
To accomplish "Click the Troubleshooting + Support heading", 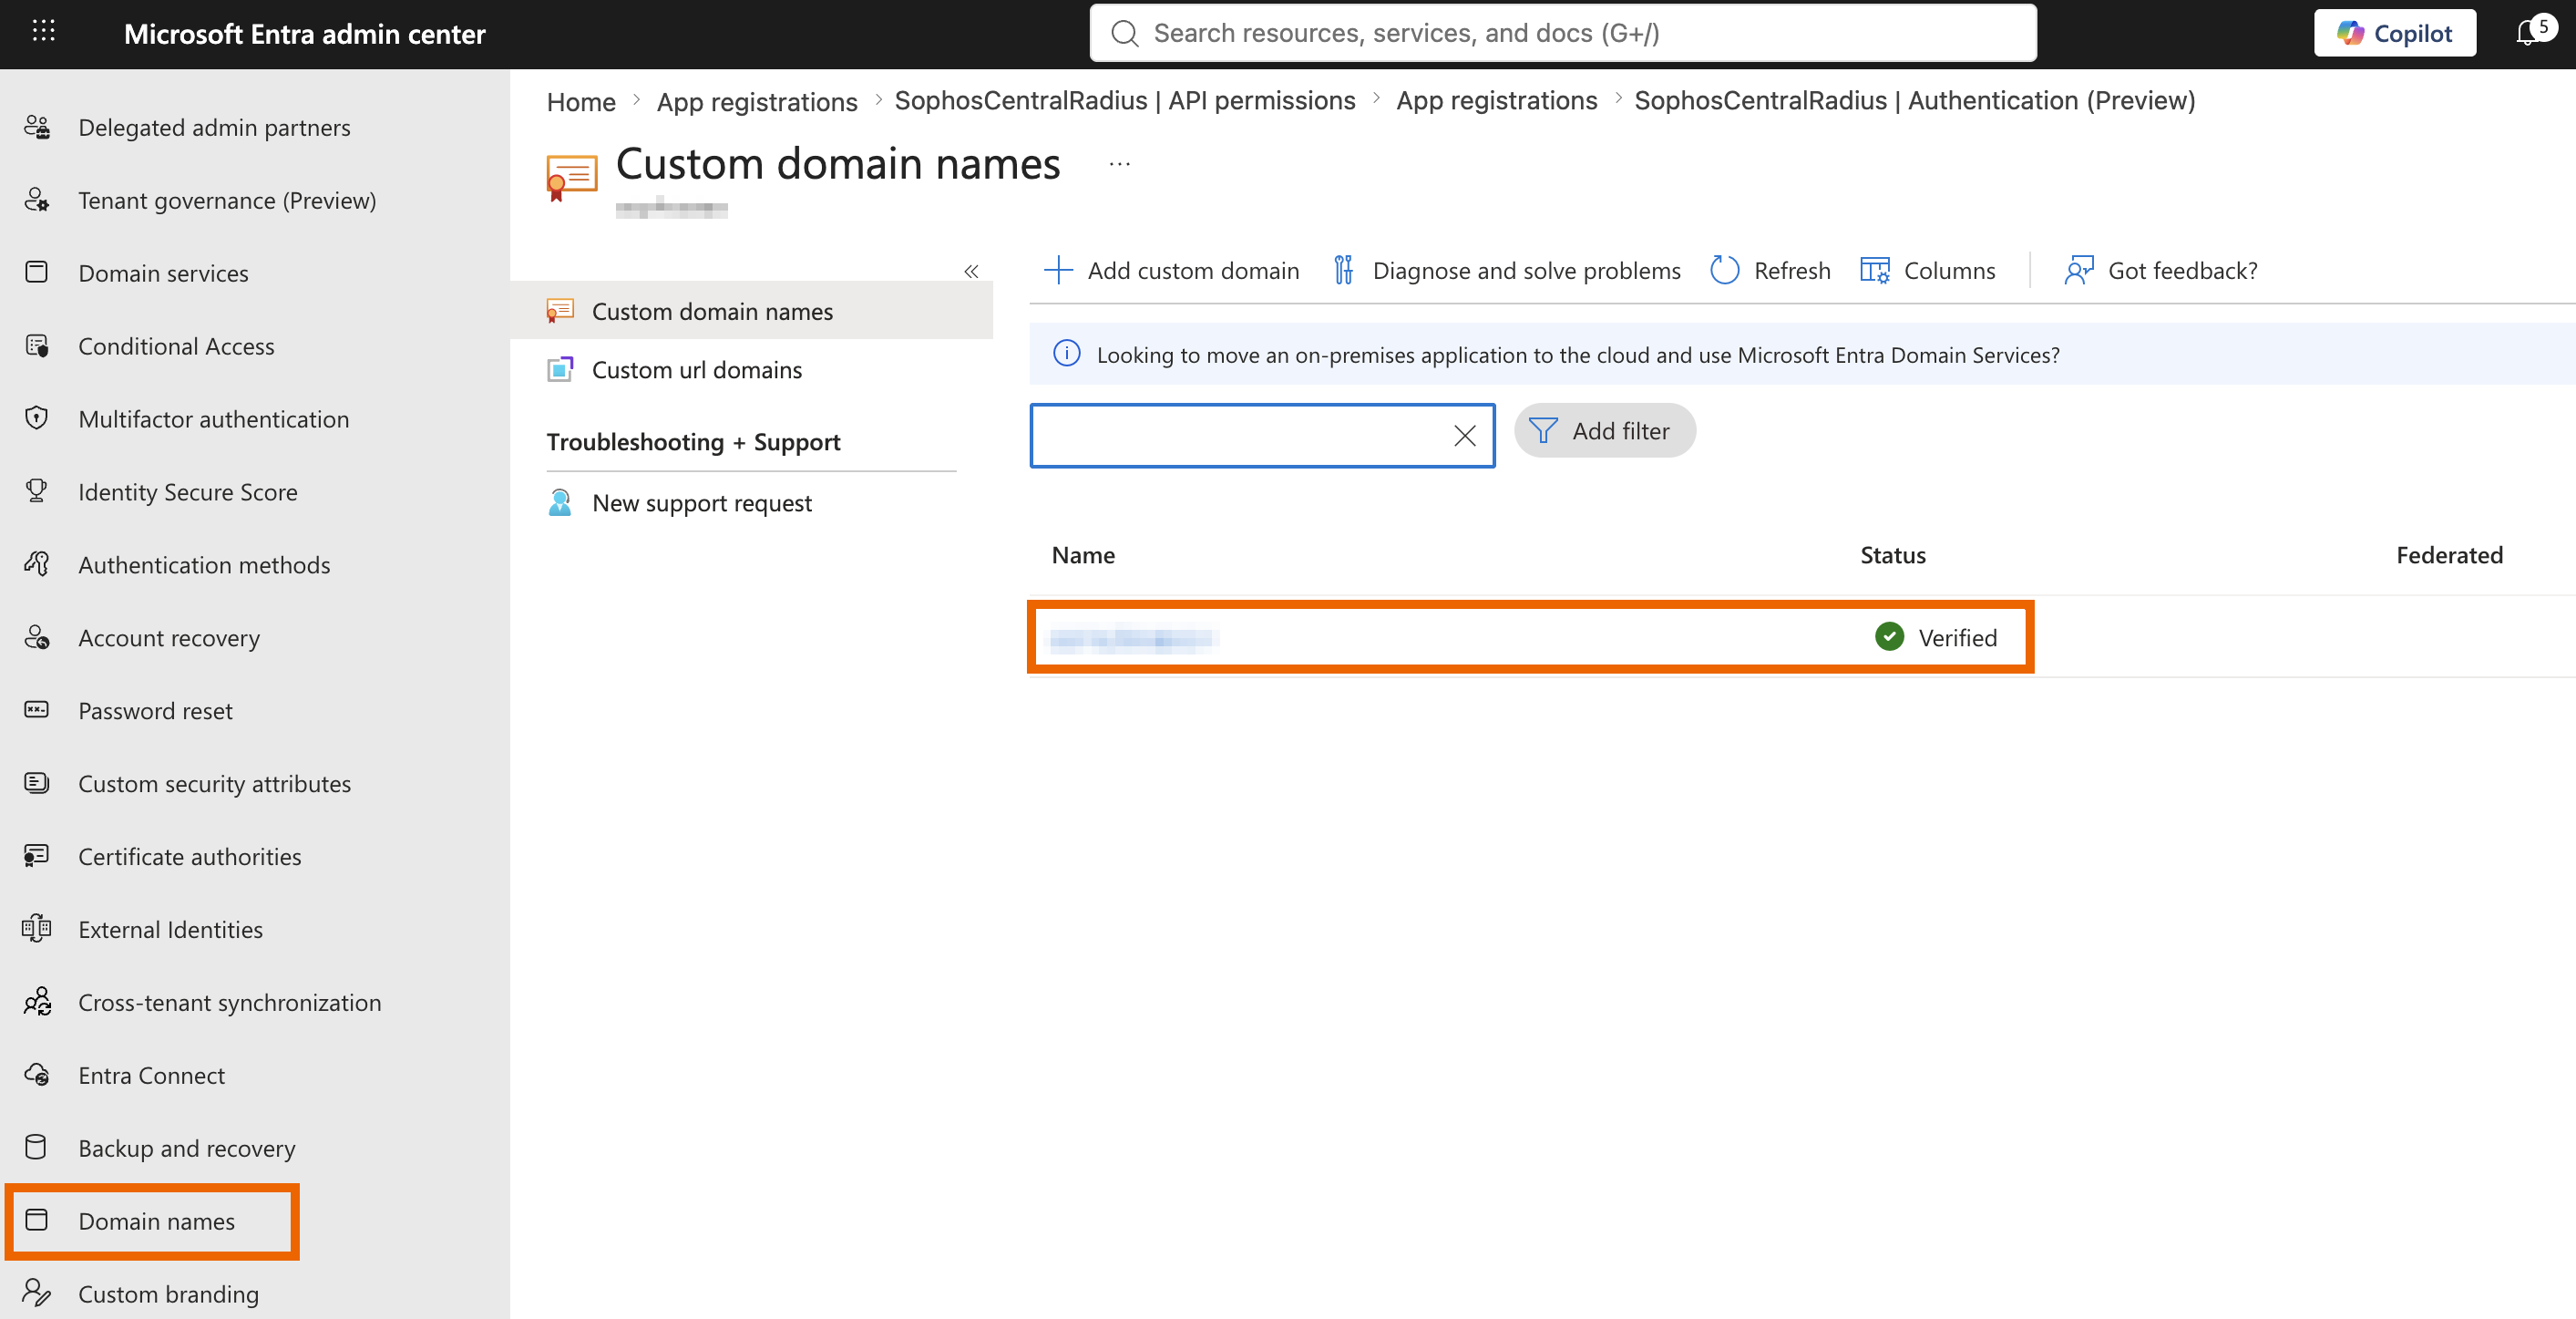I will pos(693,442).
